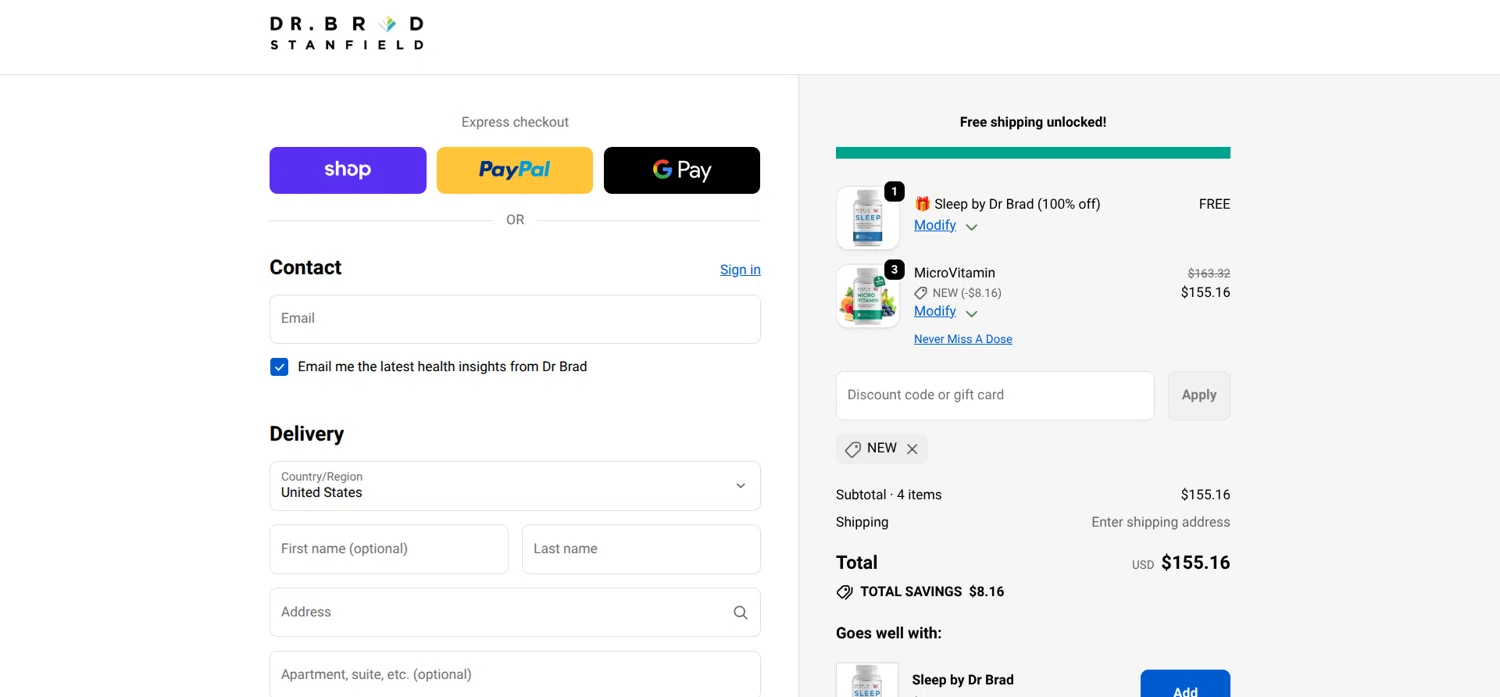The height and width of the screenshot is (697, 1500).
Task: Modify the Sleep by Dr Brad item
Action: [x=935, y=225]
